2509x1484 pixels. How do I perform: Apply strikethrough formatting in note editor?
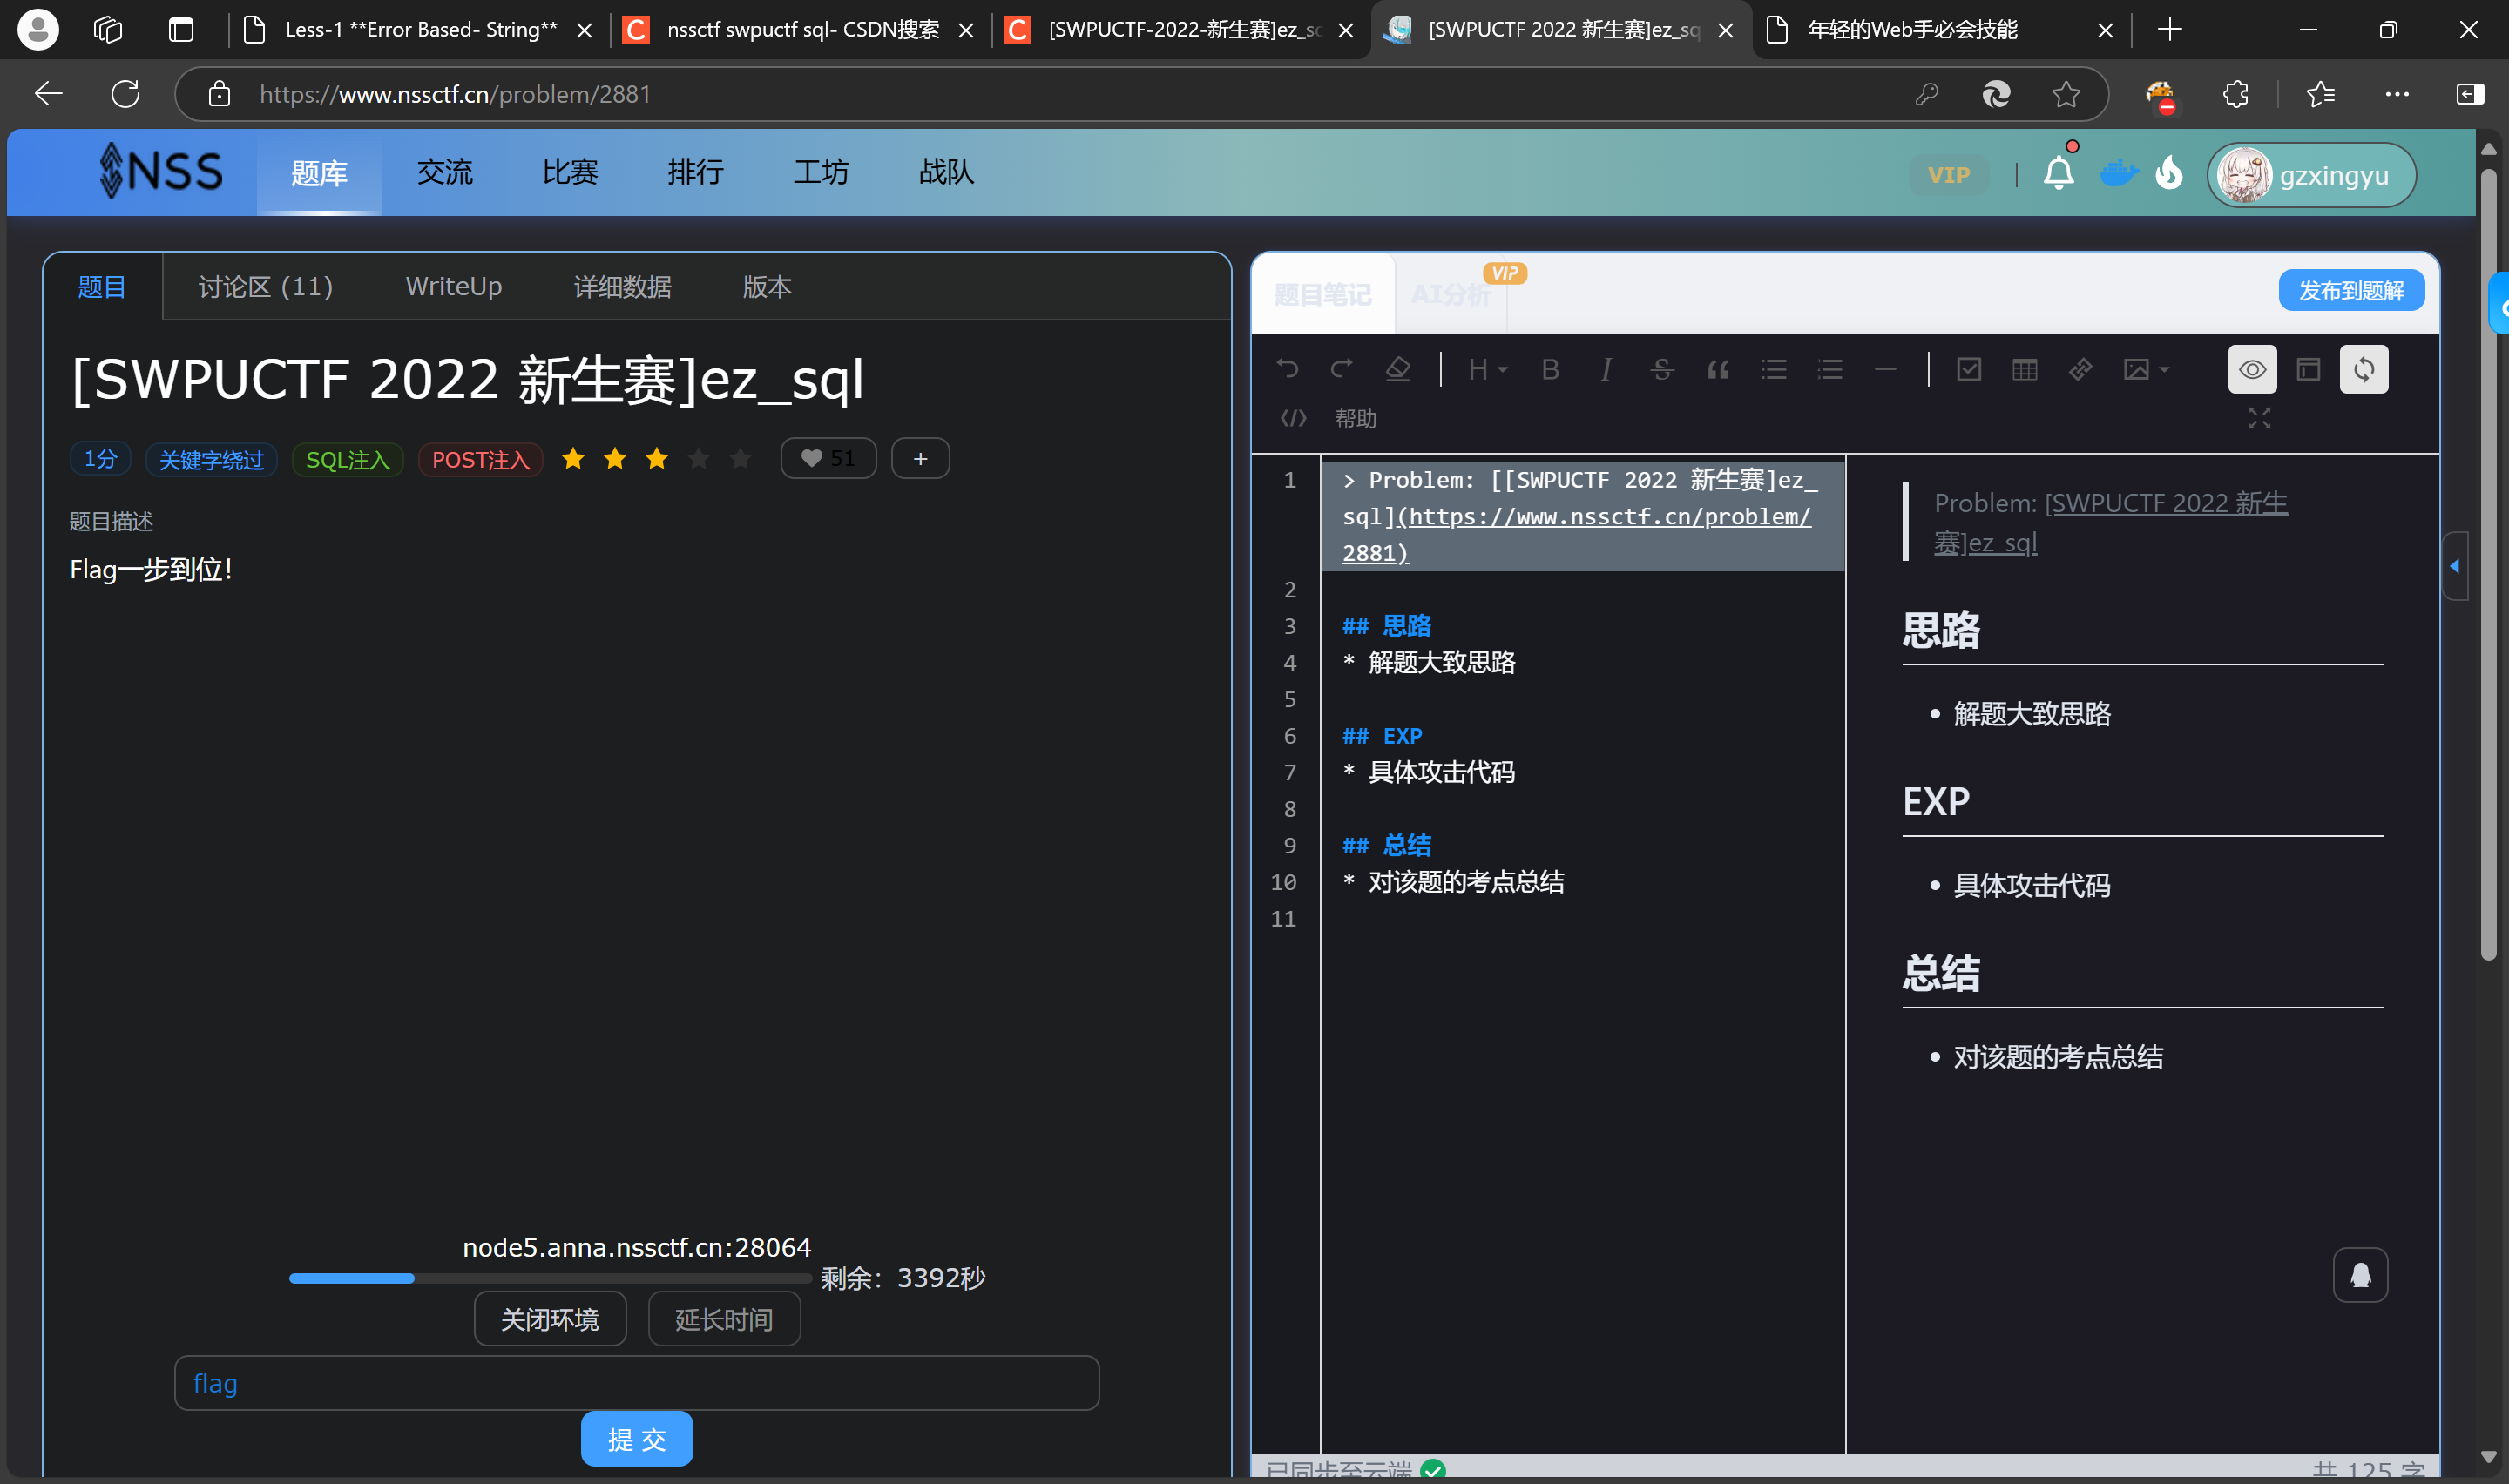pyautogui.click(x=1662, y=369)
